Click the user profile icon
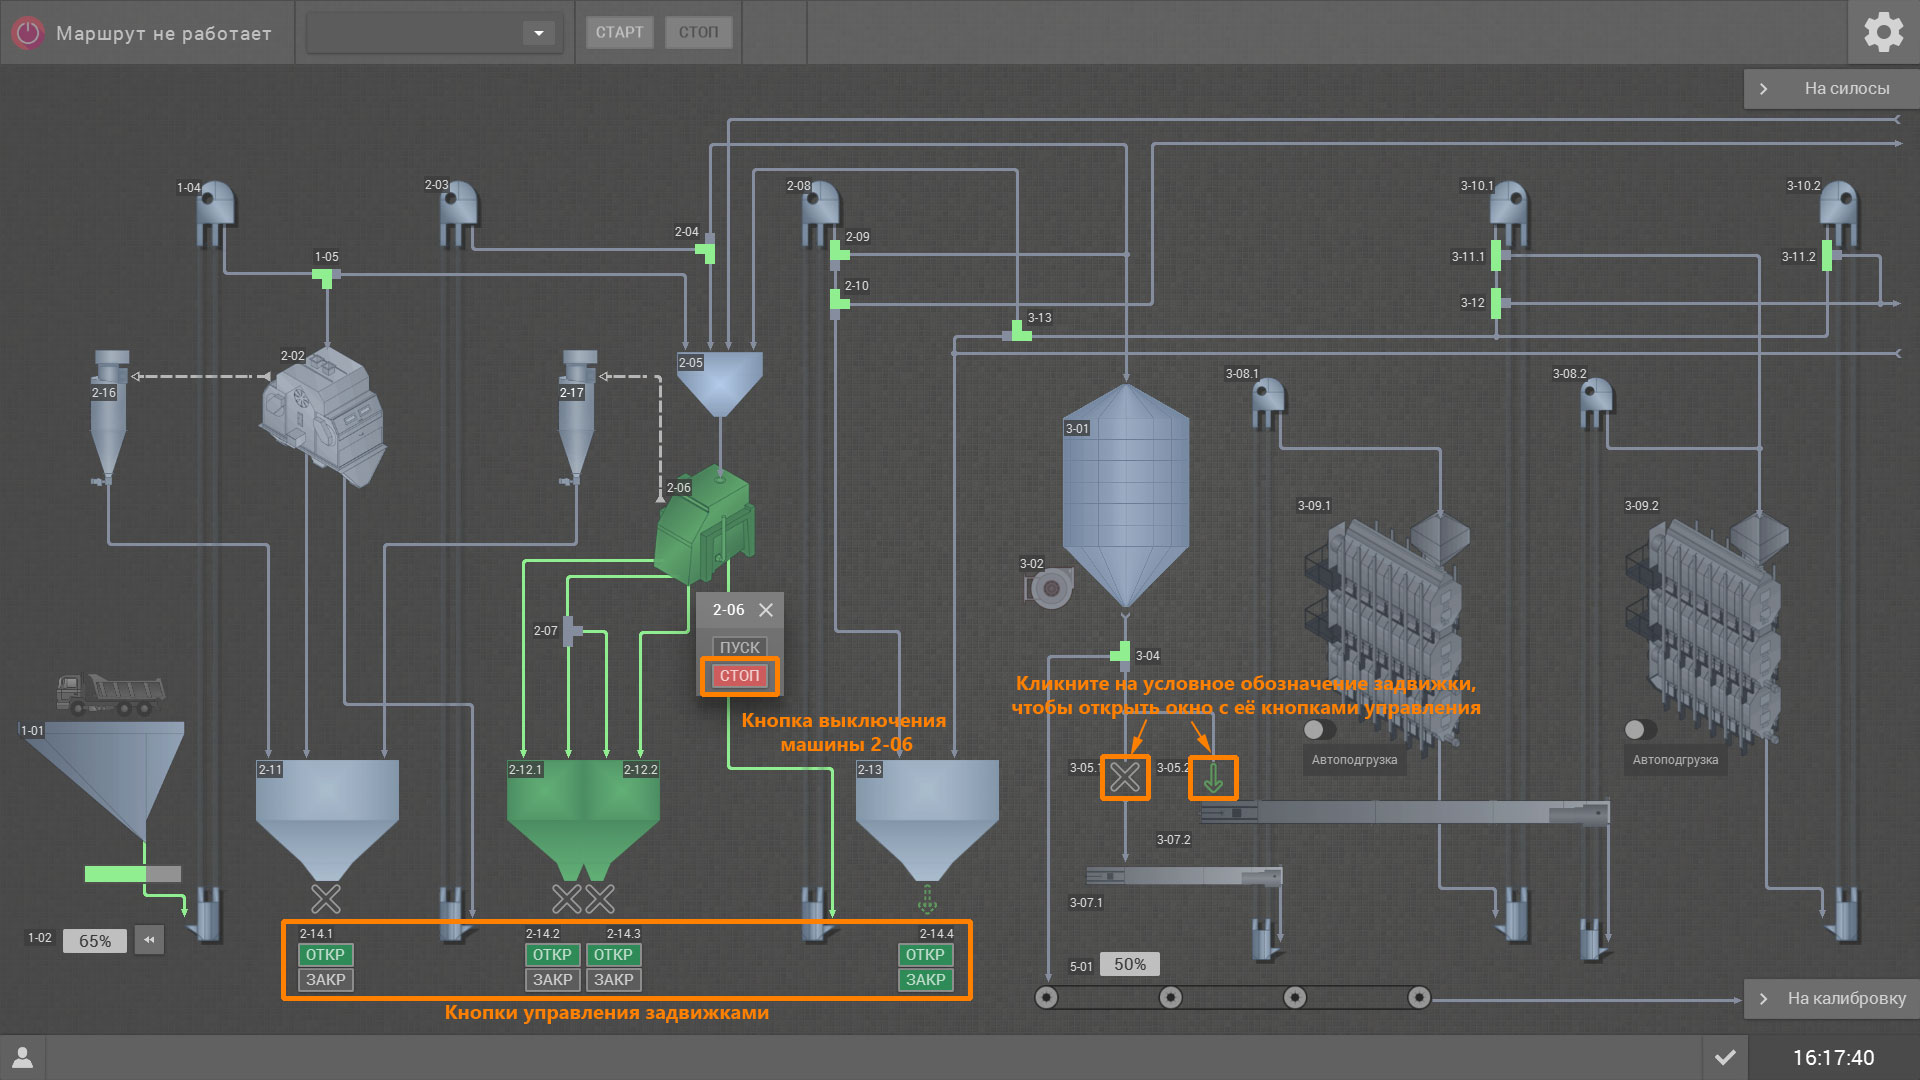This screenshot has width=1920, height=1080. 22,1057
